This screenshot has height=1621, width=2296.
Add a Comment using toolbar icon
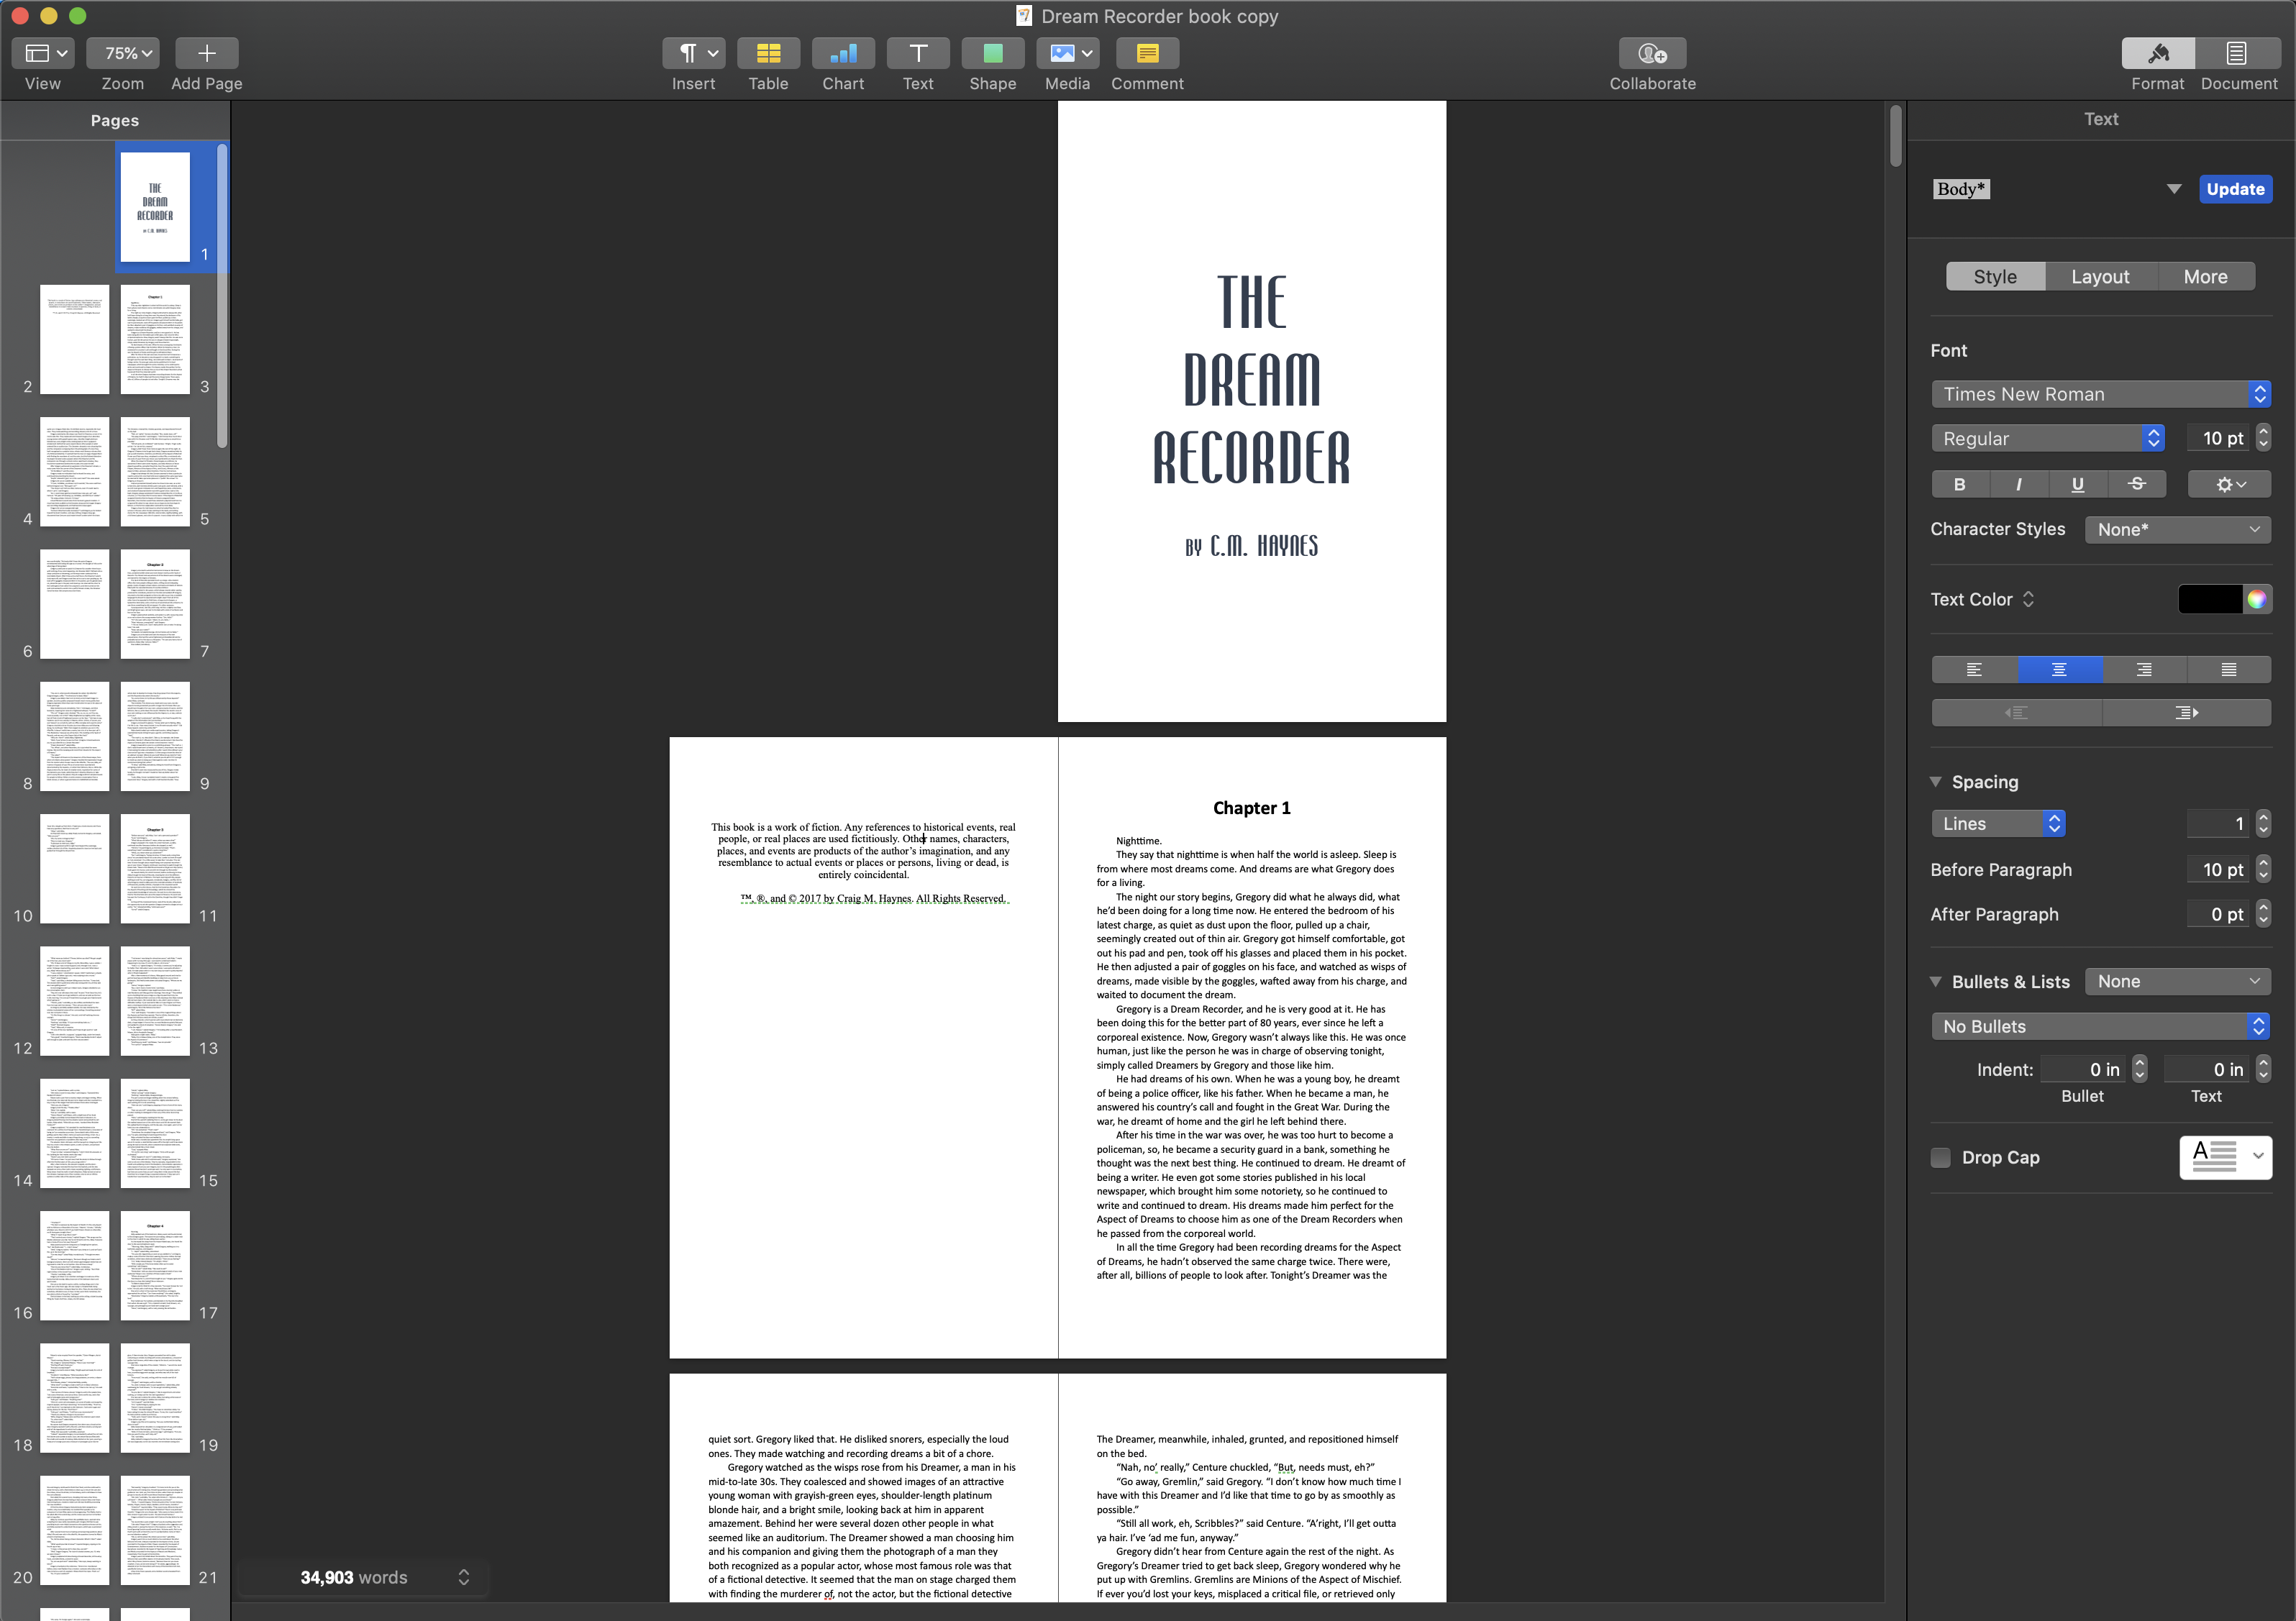pos(1147,53)
